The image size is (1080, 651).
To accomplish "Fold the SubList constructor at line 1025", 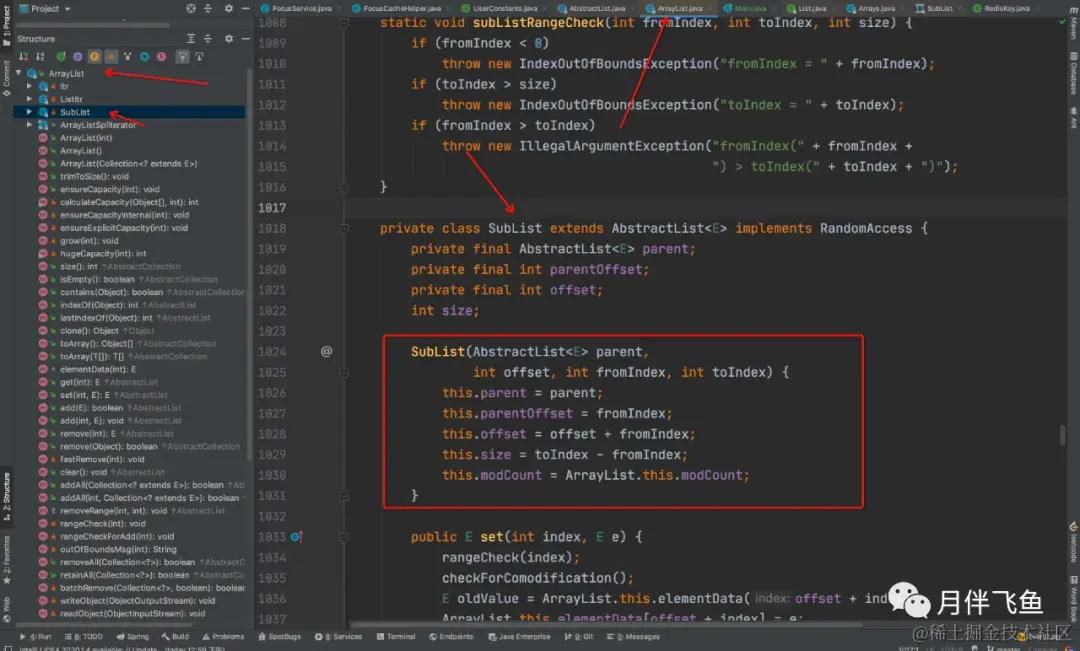I will pos(344,372).
